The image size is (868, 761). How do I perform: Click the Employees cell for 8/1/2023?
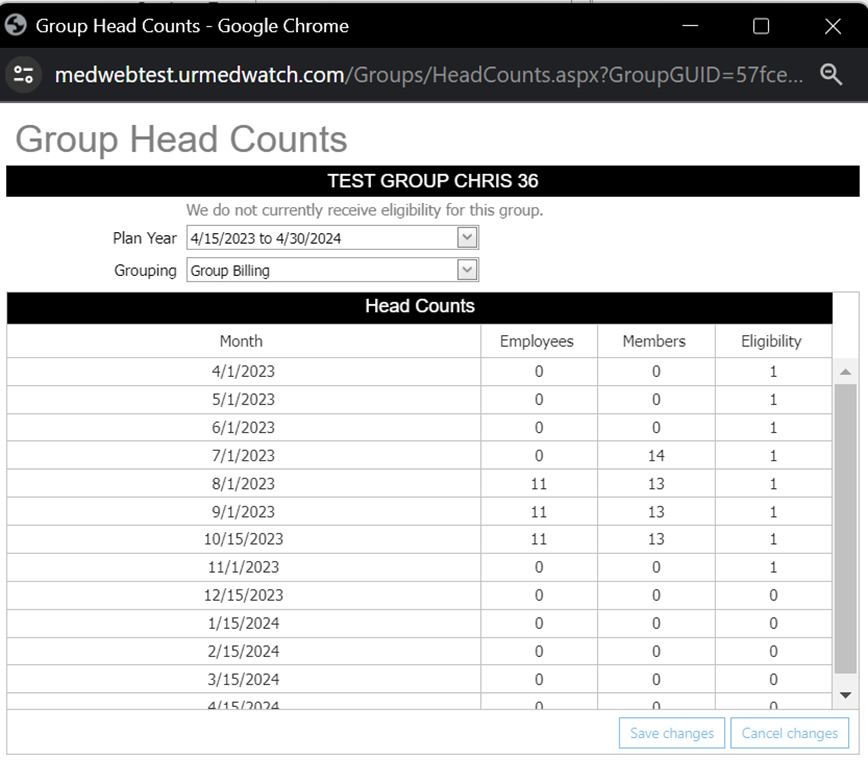pyautogui.click(x=538, y=483)
